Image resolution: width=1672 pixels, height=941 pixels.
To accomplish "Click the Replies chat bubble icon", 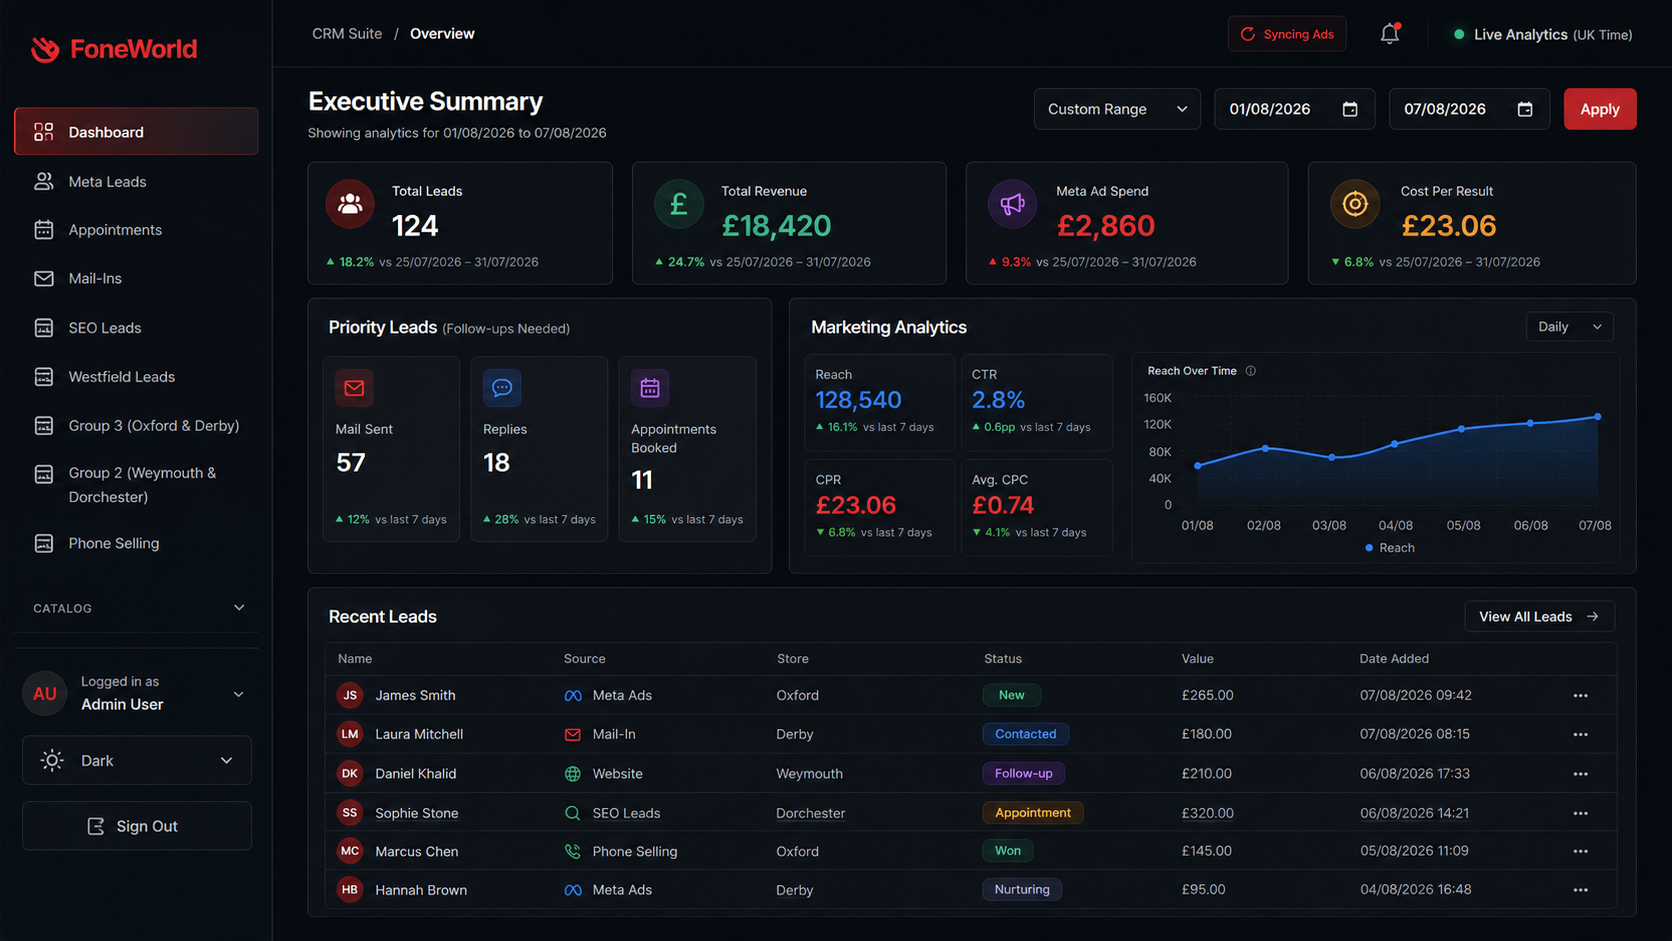I will tap(502, 388).
